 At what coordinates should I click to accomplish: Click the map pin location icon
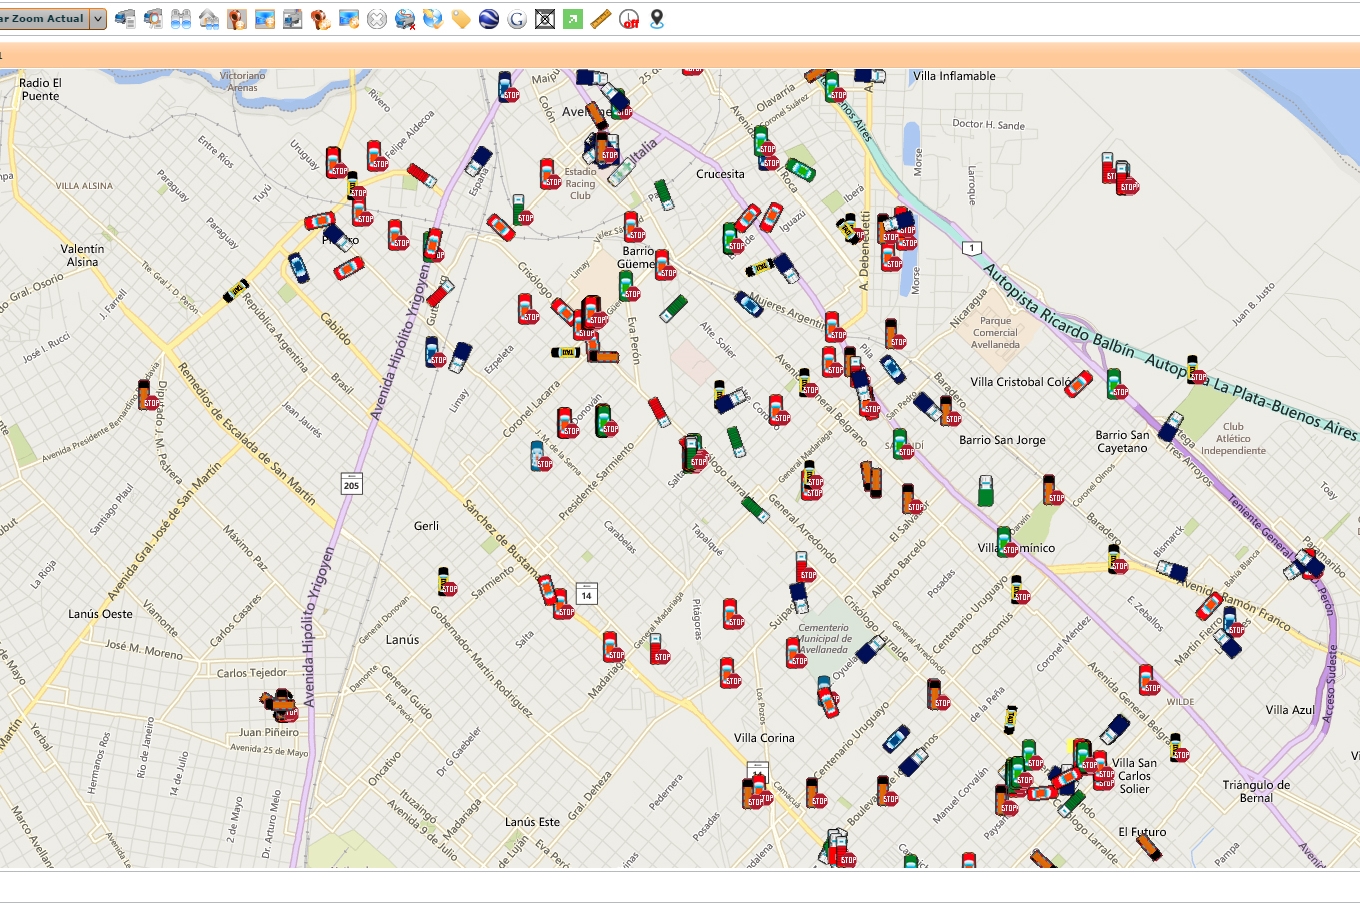[657, 19]
